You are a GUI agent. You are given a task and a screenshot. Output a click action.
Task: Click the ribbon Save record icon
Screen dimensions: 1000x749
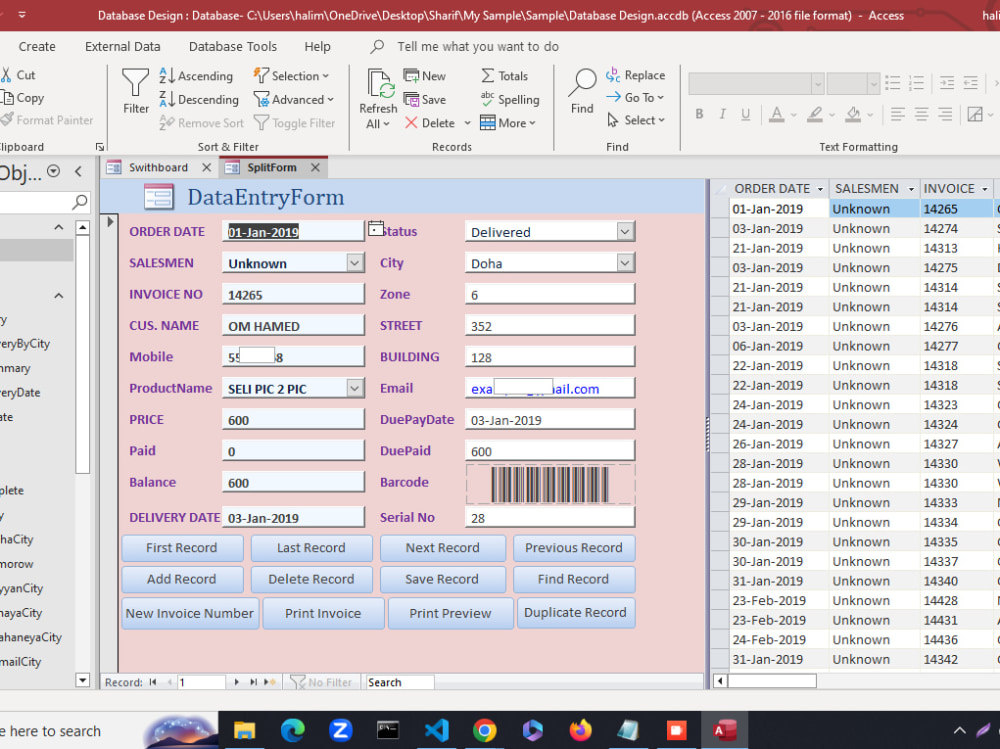tap(425, 100)
